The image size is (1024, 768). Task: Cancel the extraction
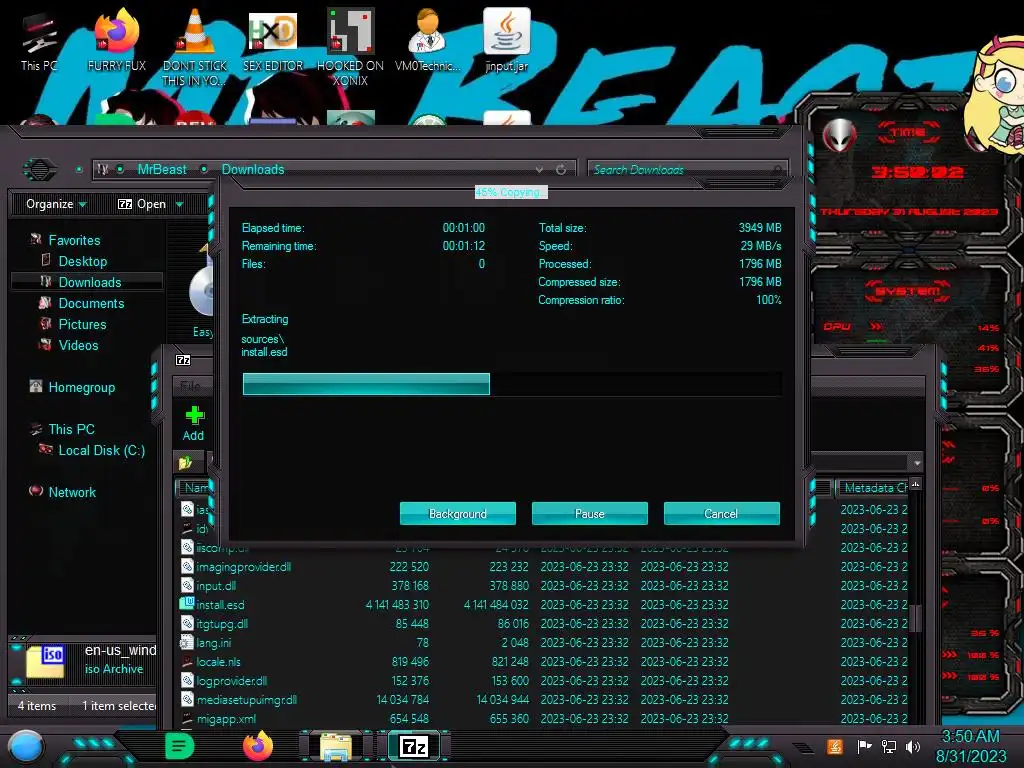click(721, 513)
